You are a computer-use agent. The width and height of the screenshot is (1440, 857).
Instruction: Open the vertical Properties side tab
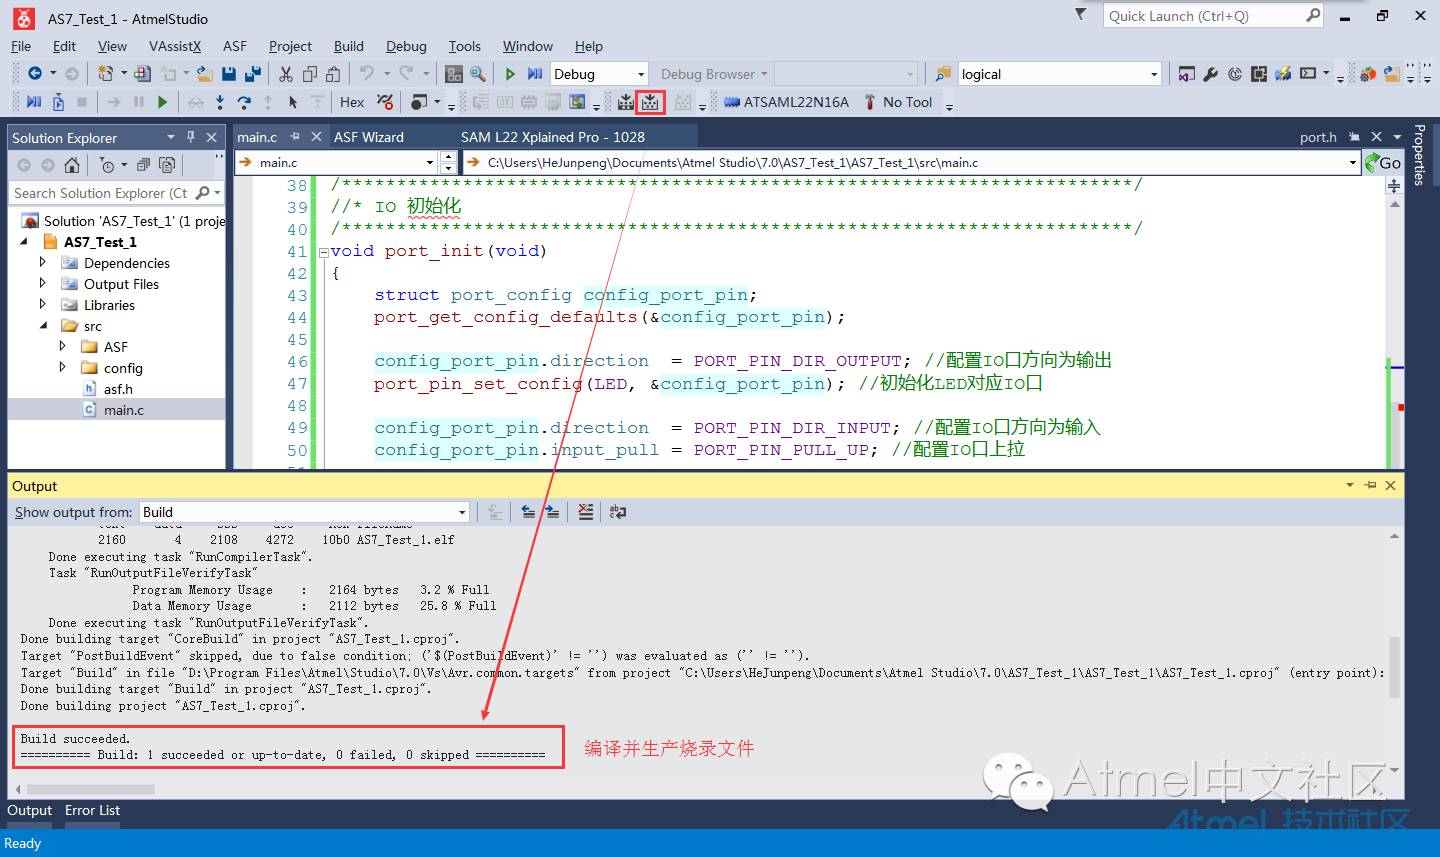coord(1420,155)
